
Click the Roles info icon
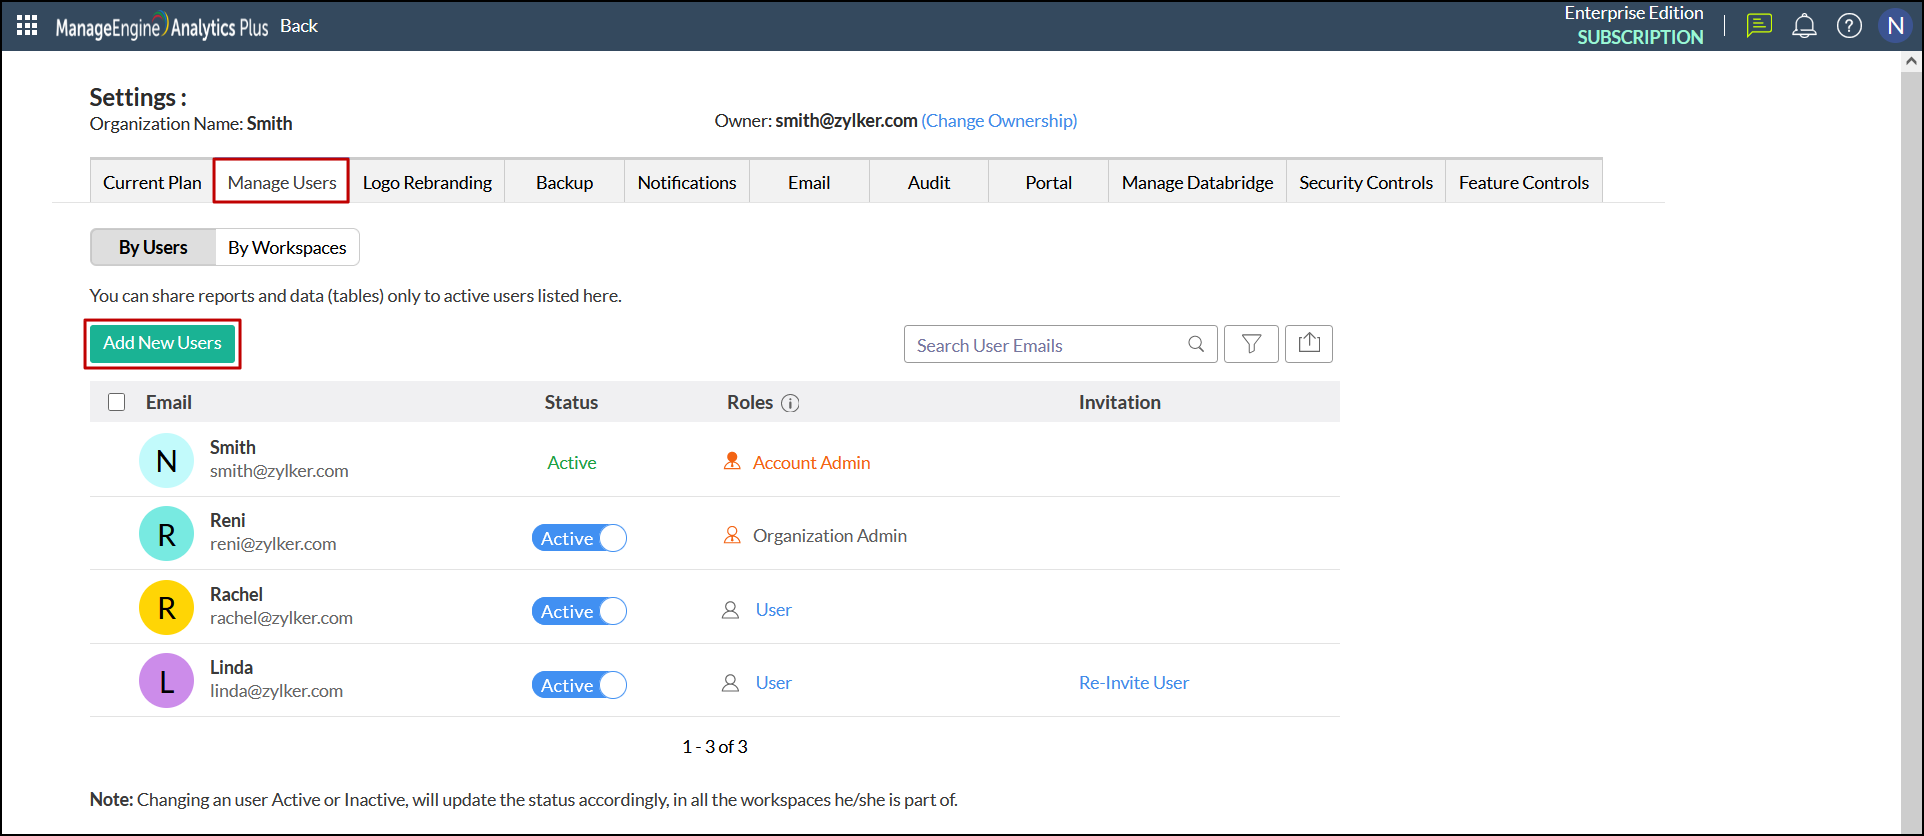790,403
